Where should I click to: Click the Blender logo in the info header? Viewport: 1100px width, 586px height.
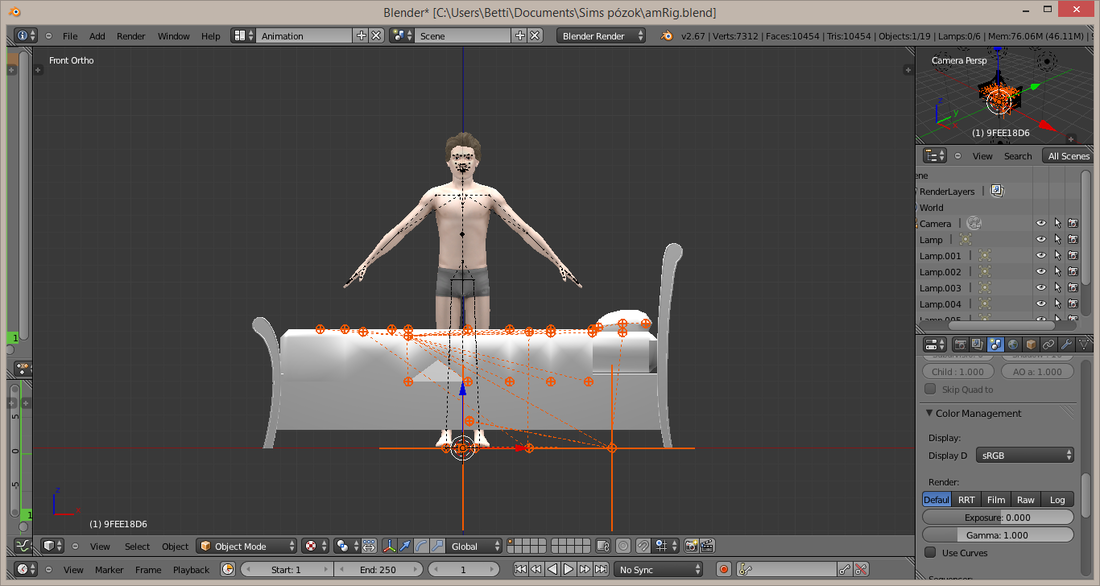click(x=666, y=36)
